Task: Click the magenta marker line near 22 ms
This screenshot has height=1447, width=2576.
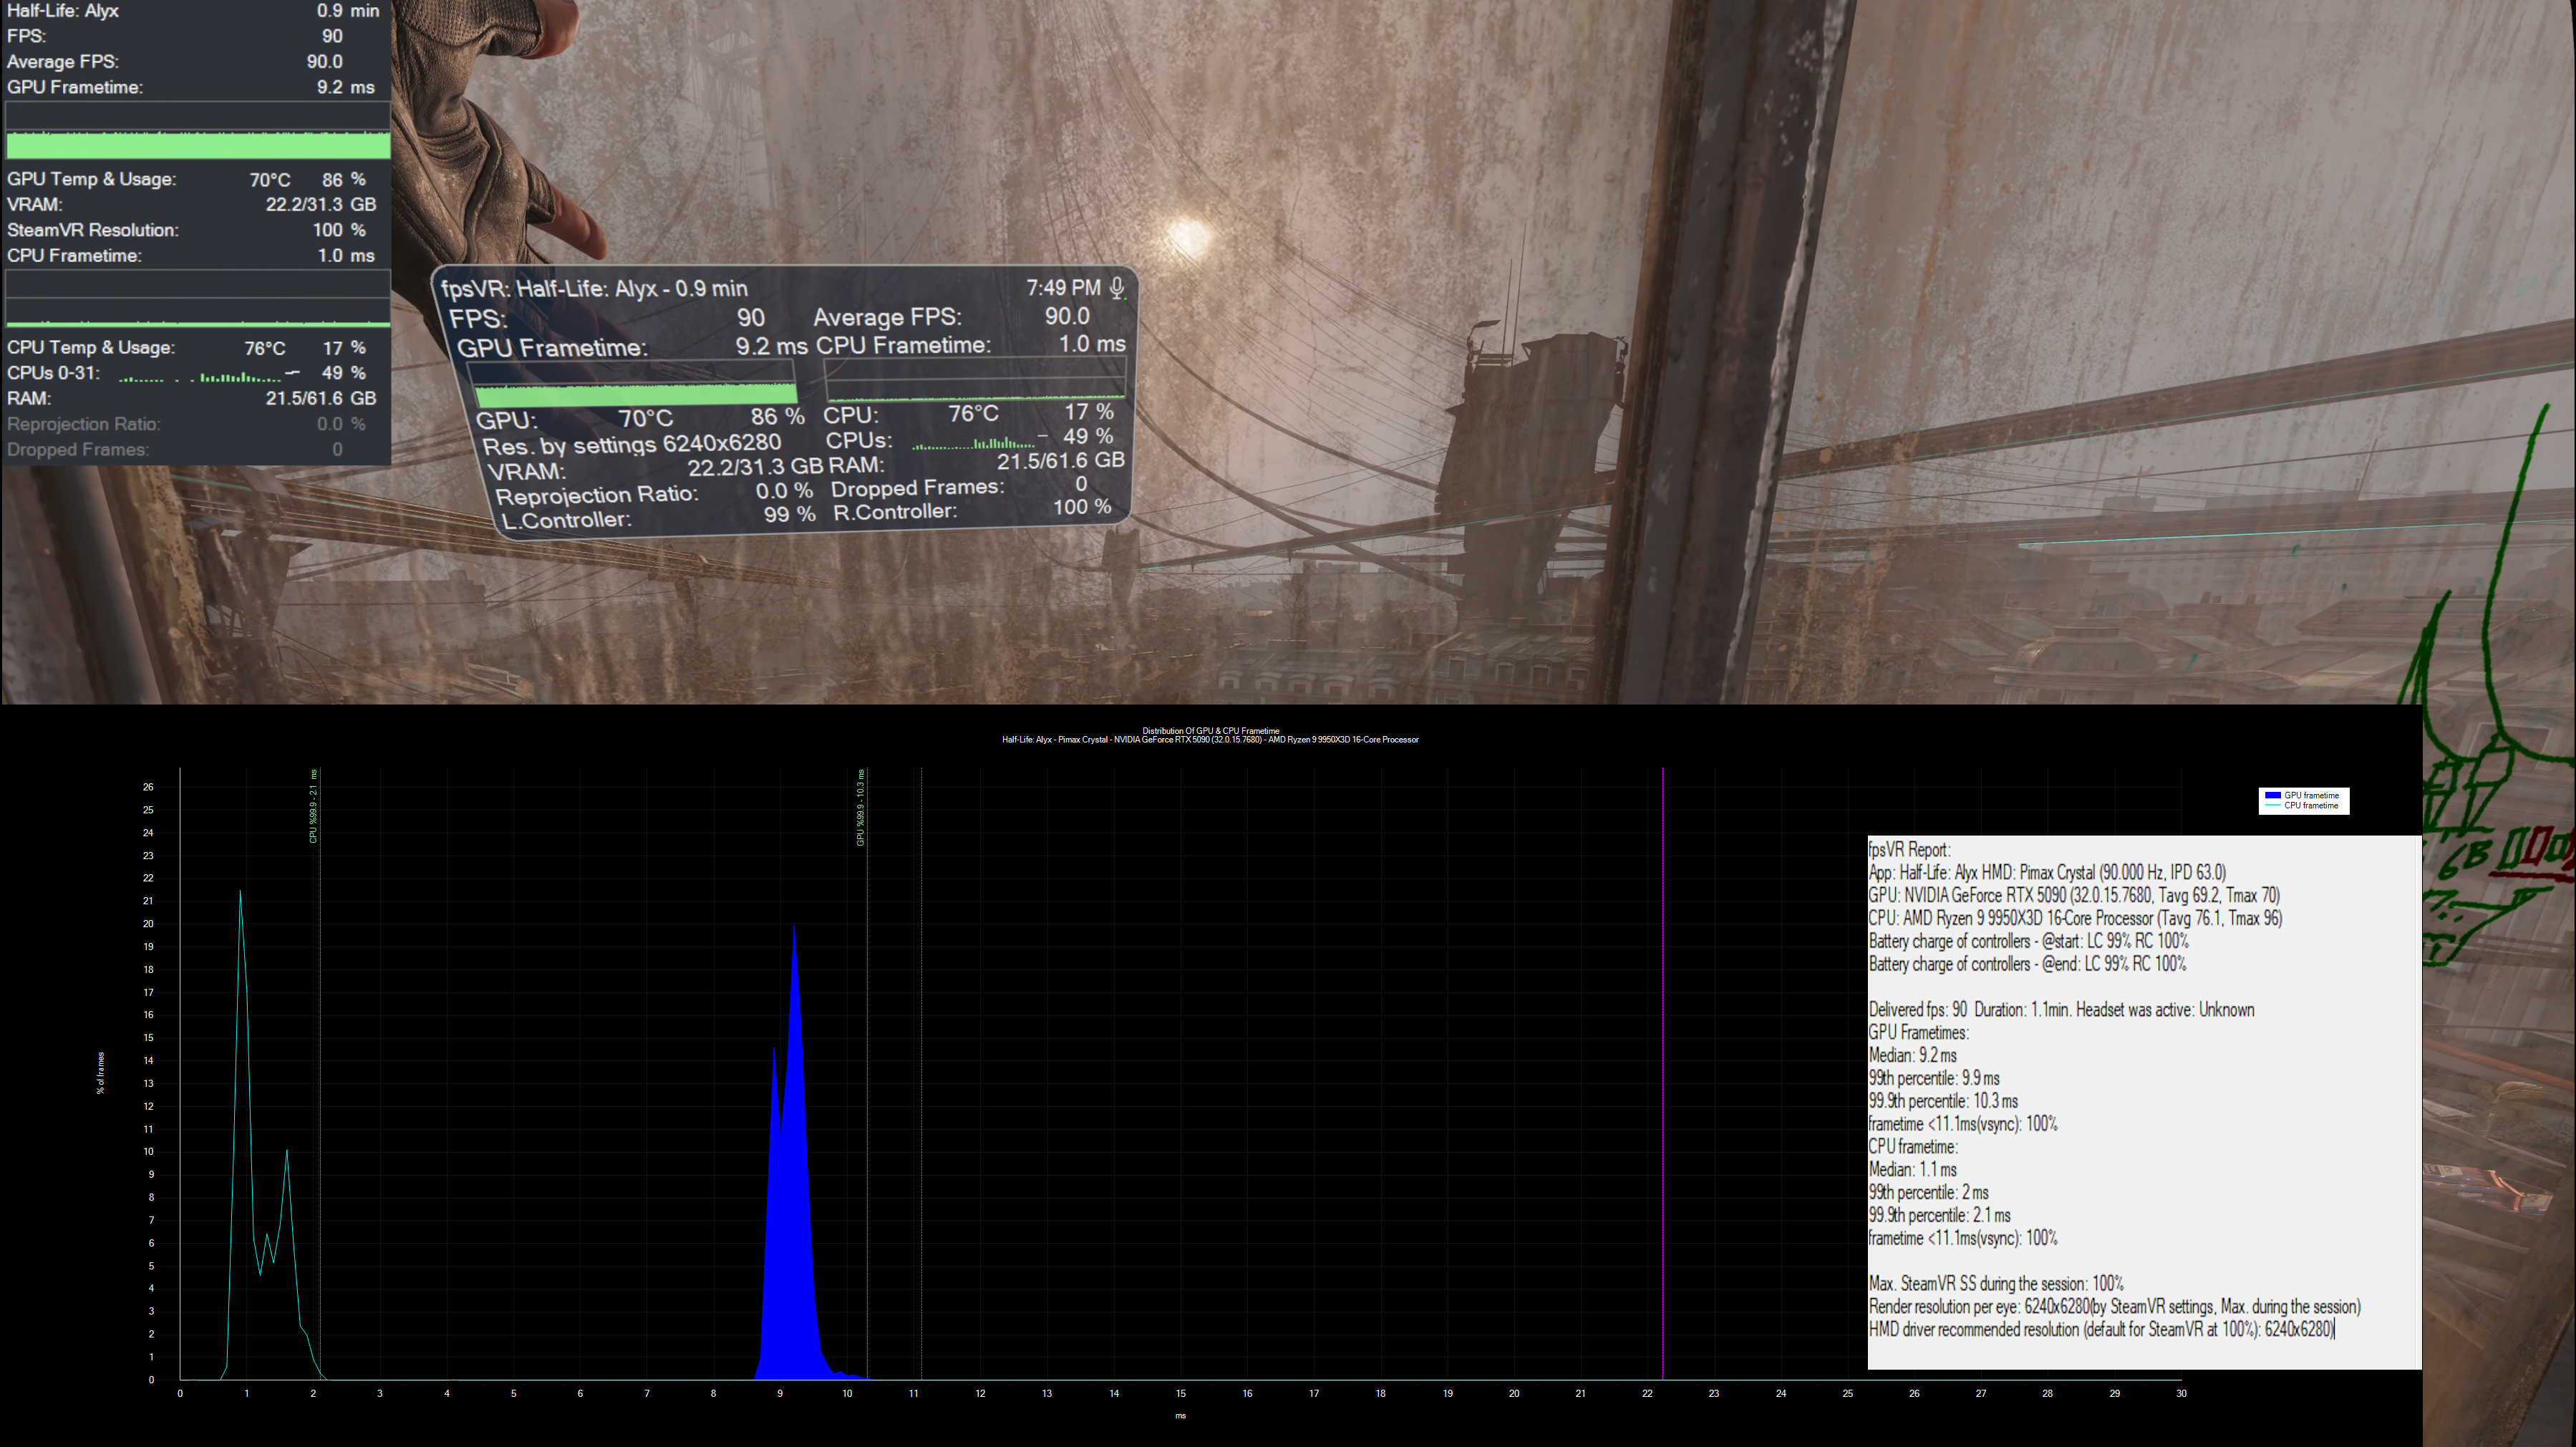Action: pos(1662,1074)
